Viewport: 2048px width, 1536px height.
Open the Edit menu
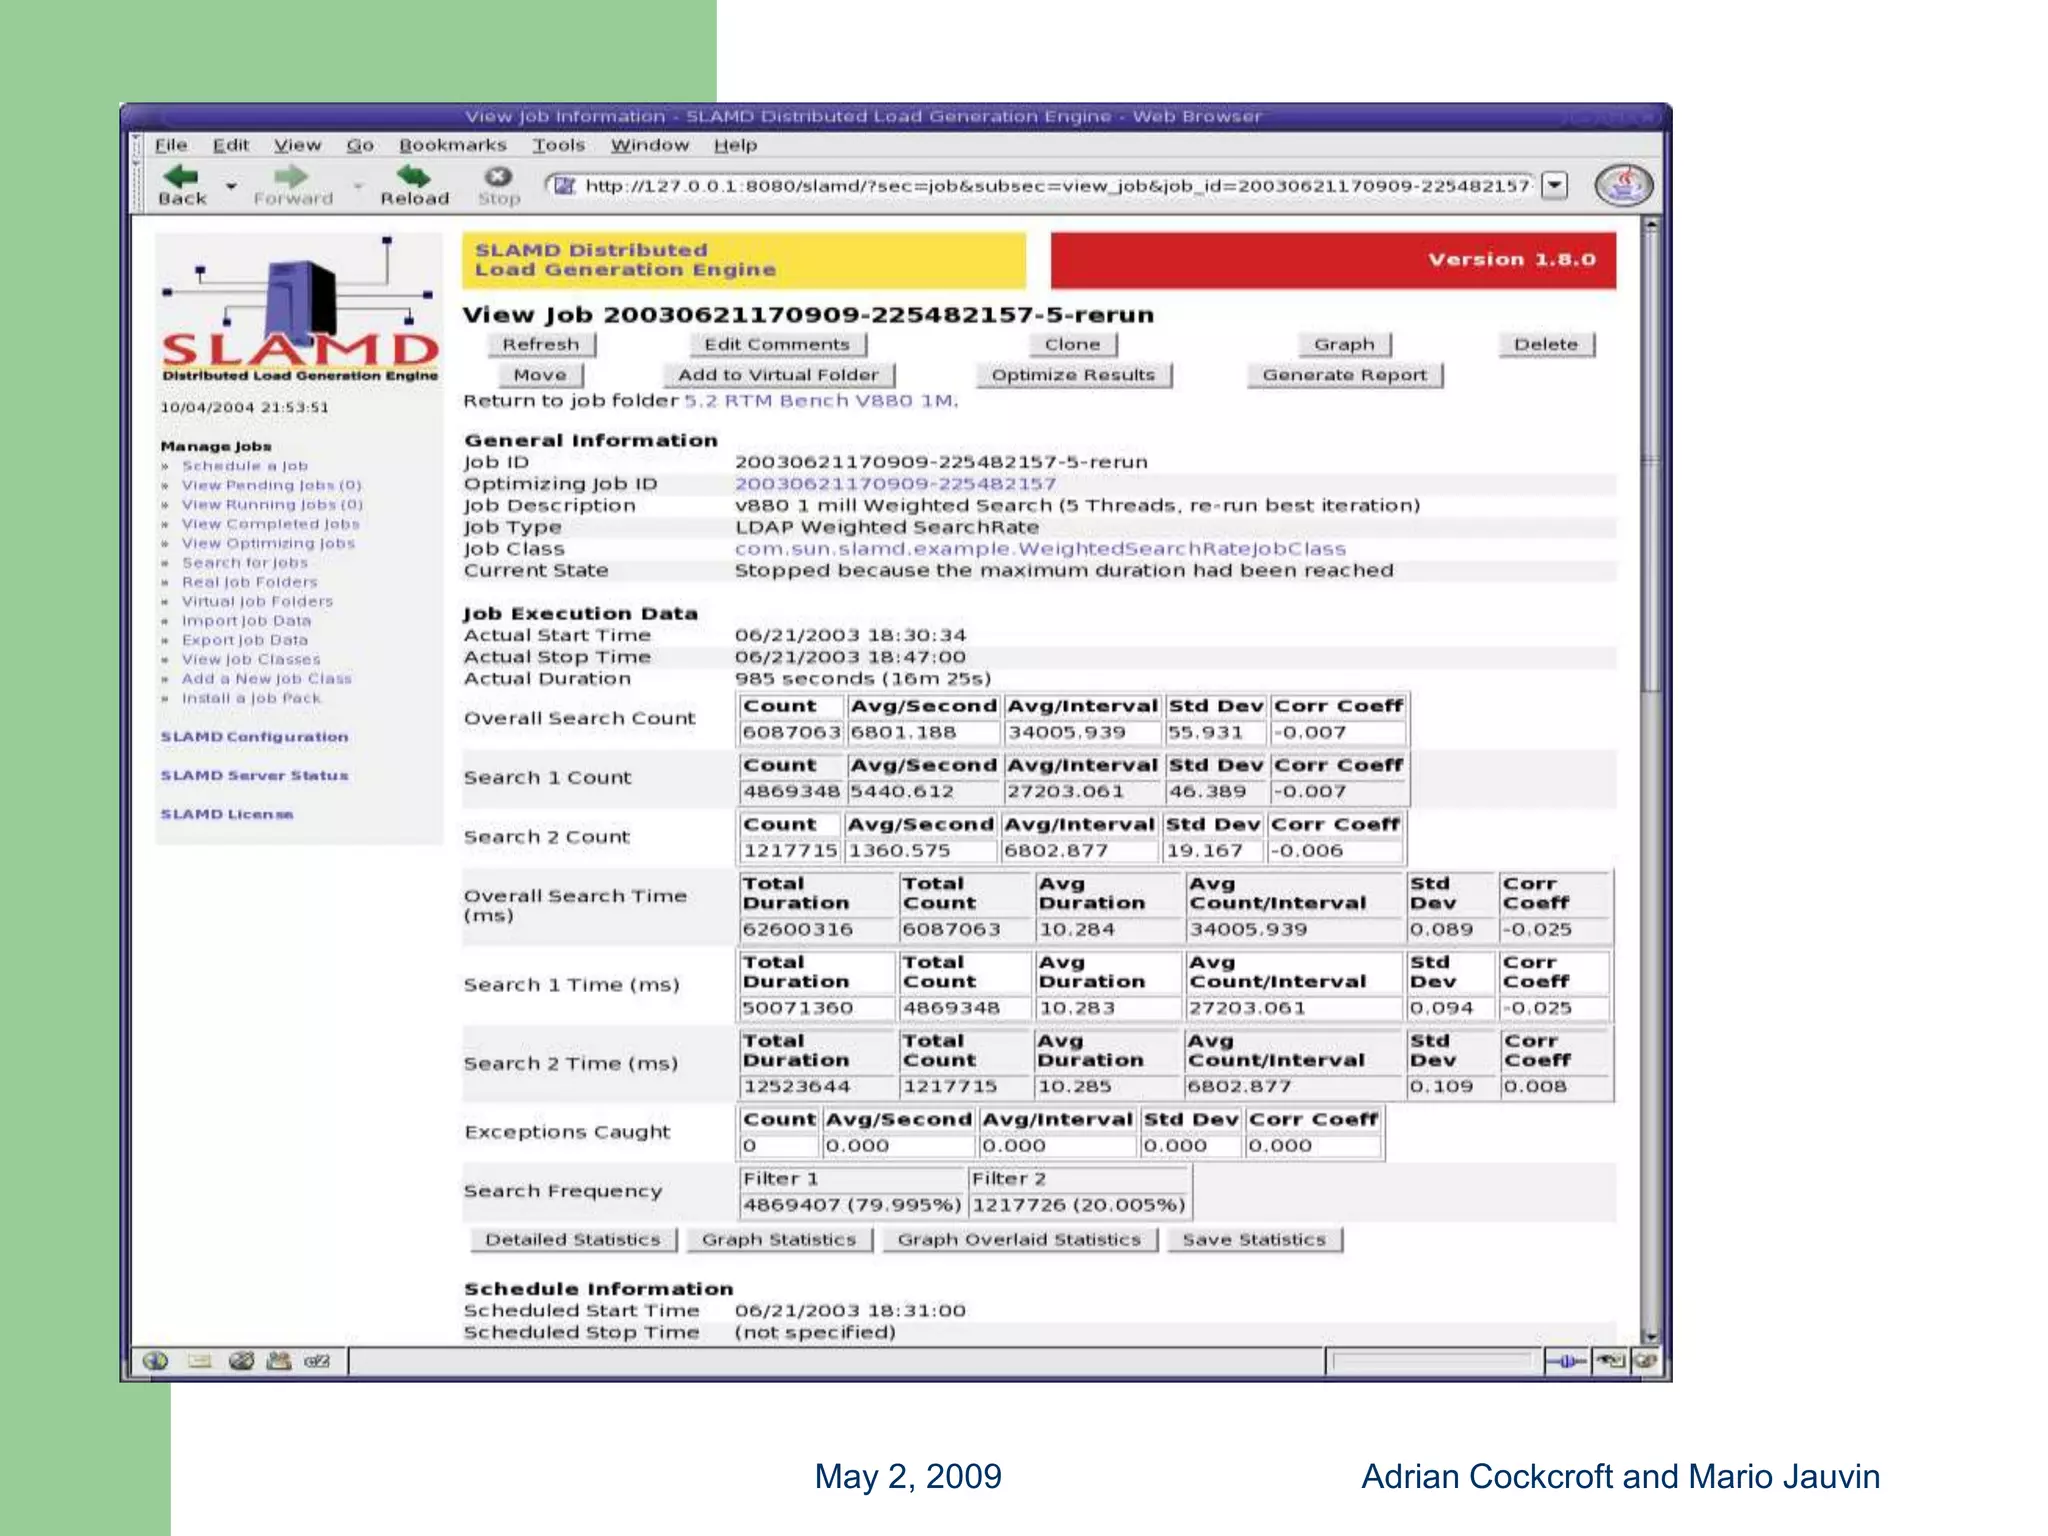[230, 145]
